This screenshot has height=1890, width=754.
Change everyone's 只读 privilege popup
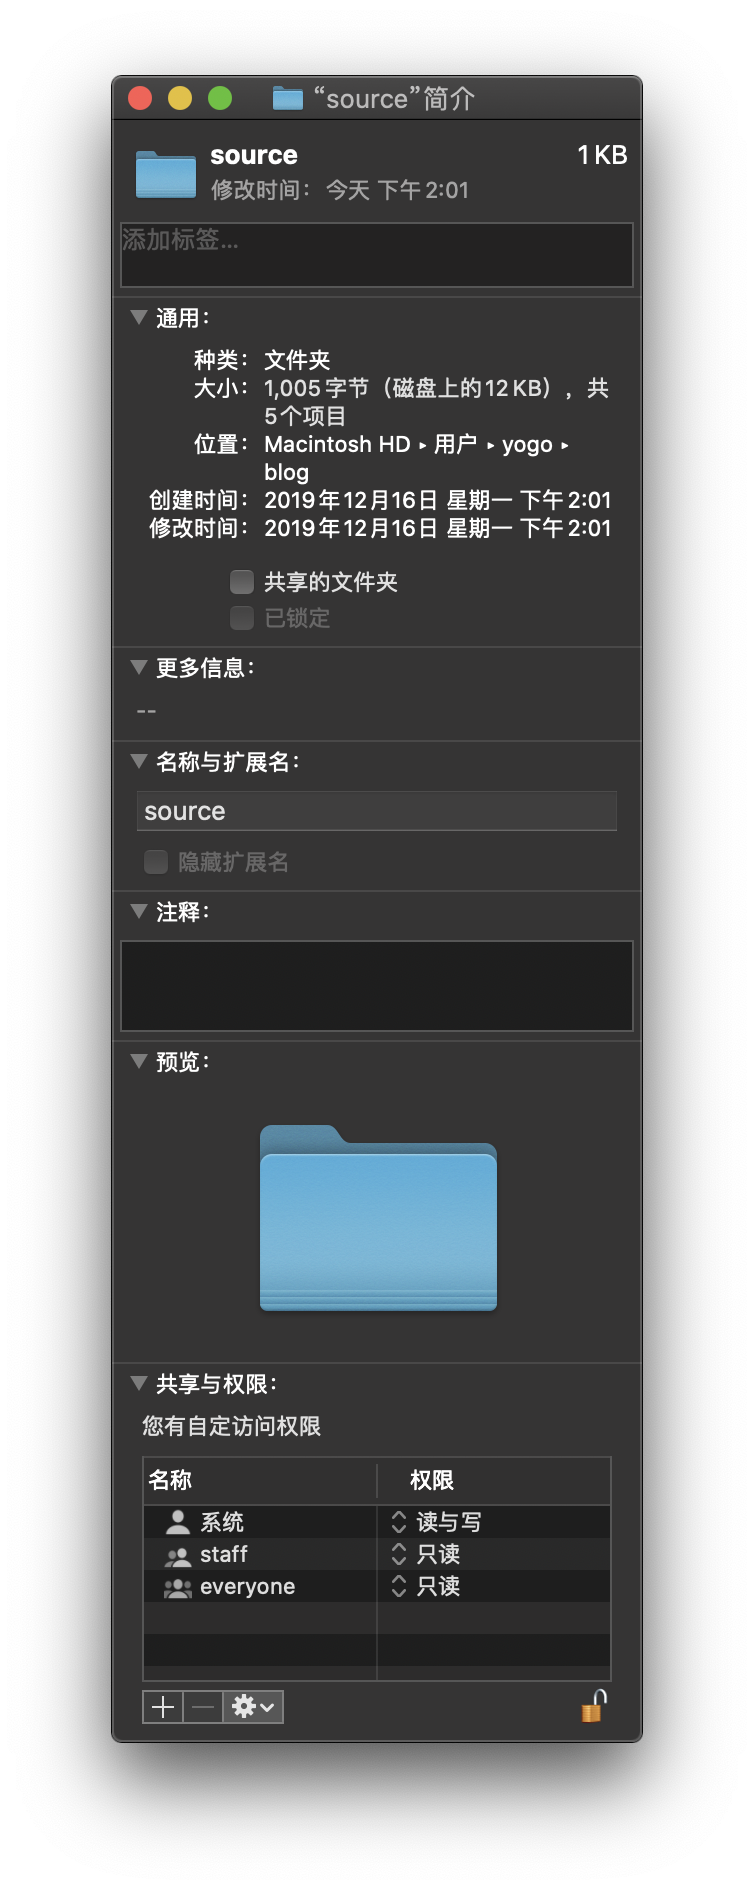tap(426, 1586)
